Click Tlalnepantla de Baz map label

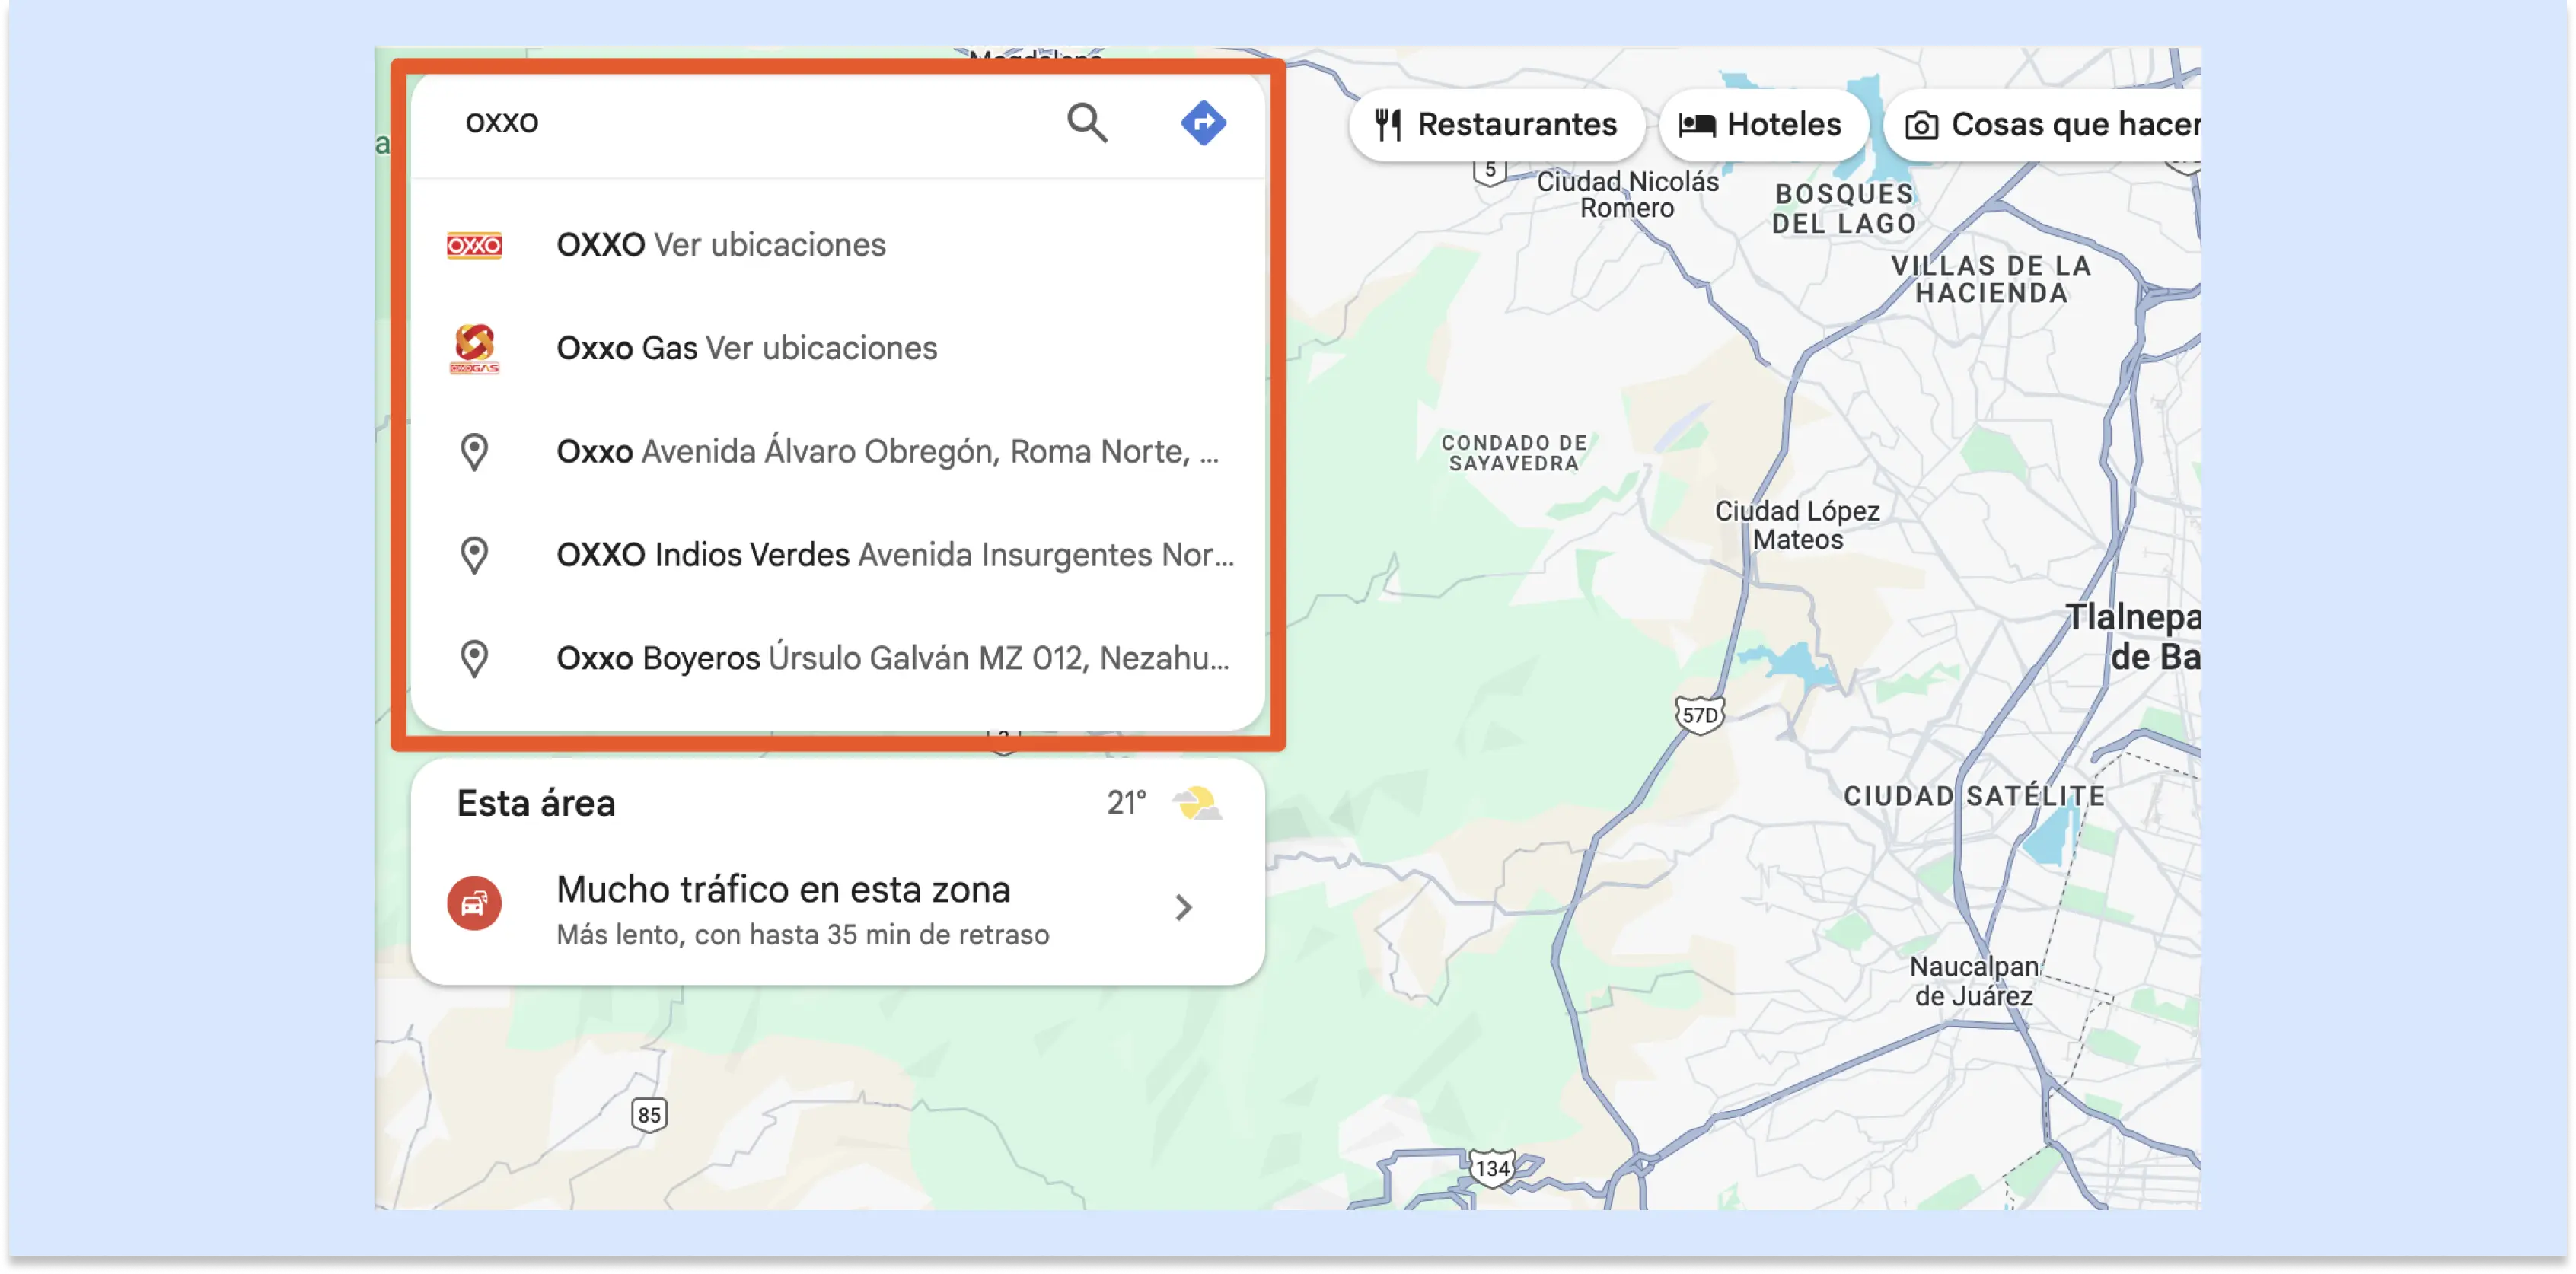point(2133,637)
